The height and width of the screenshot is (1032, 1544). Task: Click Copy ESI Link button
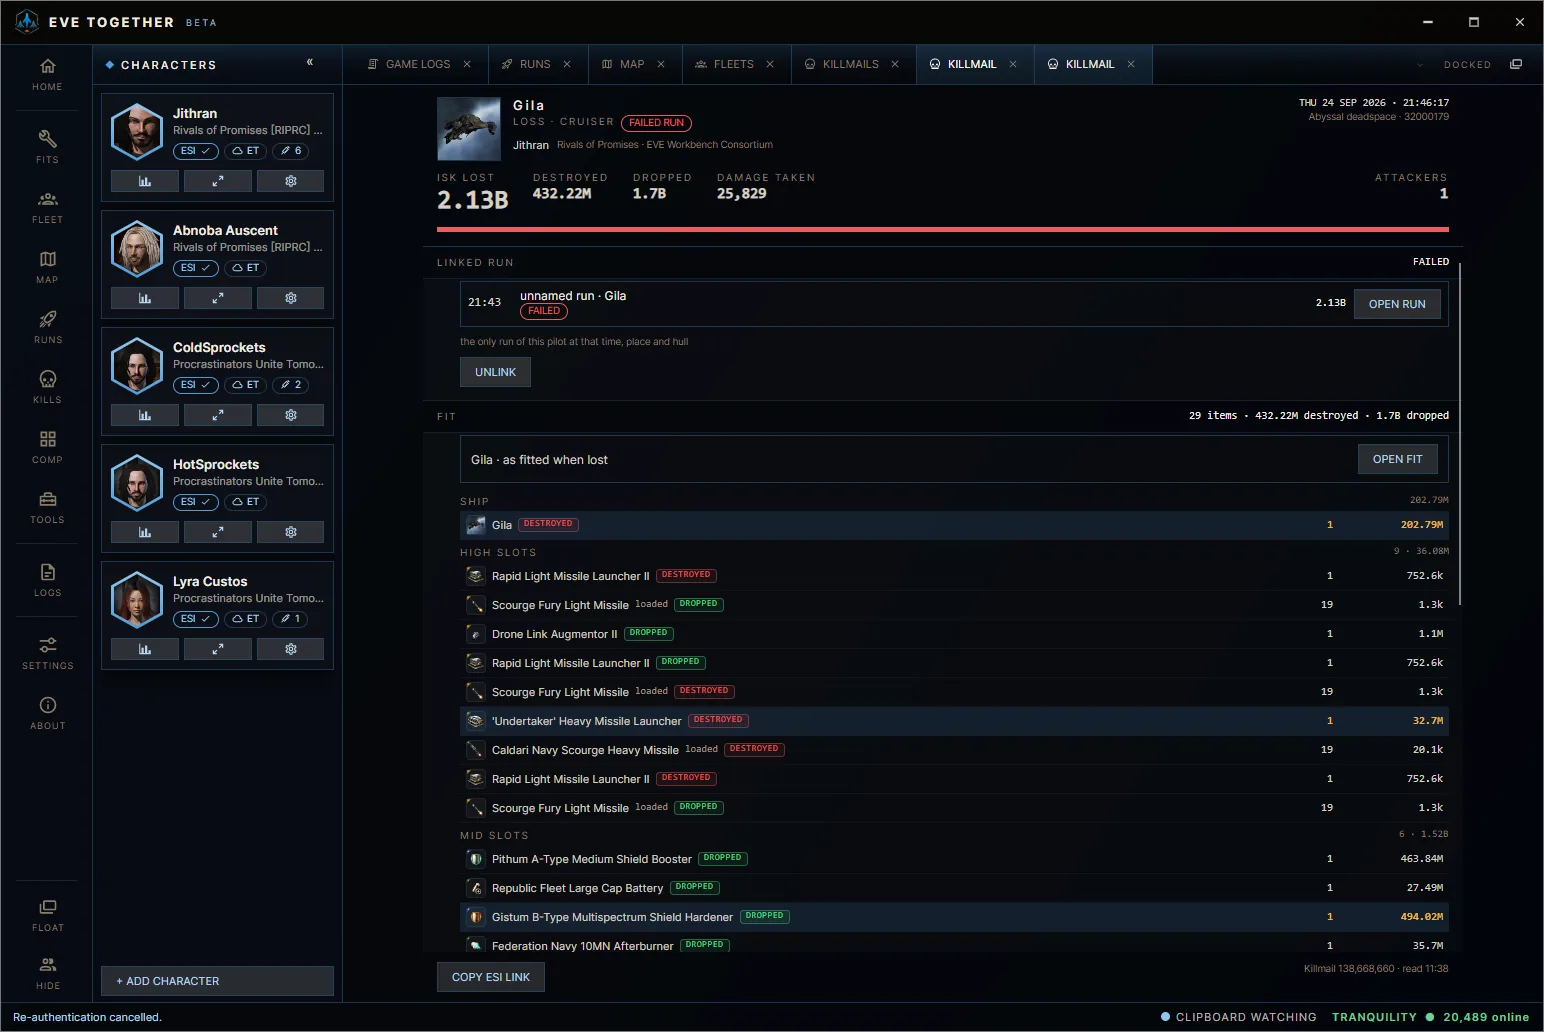pyautogui.click(x=491, y=977)
